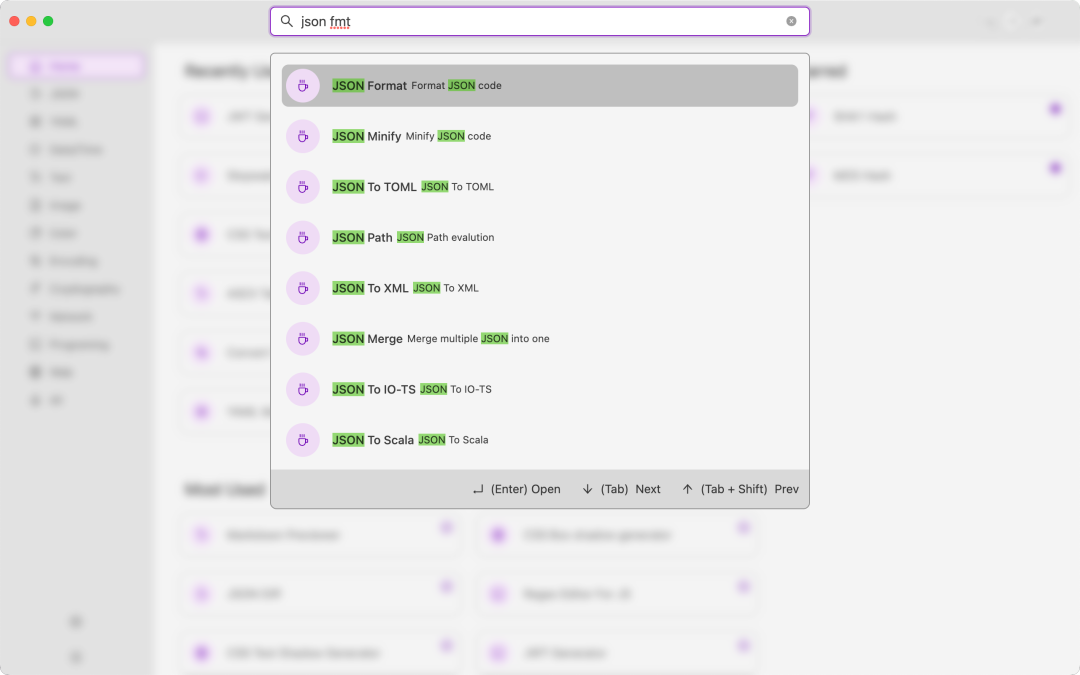This screenshot has width=1080, height=675.
Task: Click the "Format JSON code" description
Action: tap(456, 85)
